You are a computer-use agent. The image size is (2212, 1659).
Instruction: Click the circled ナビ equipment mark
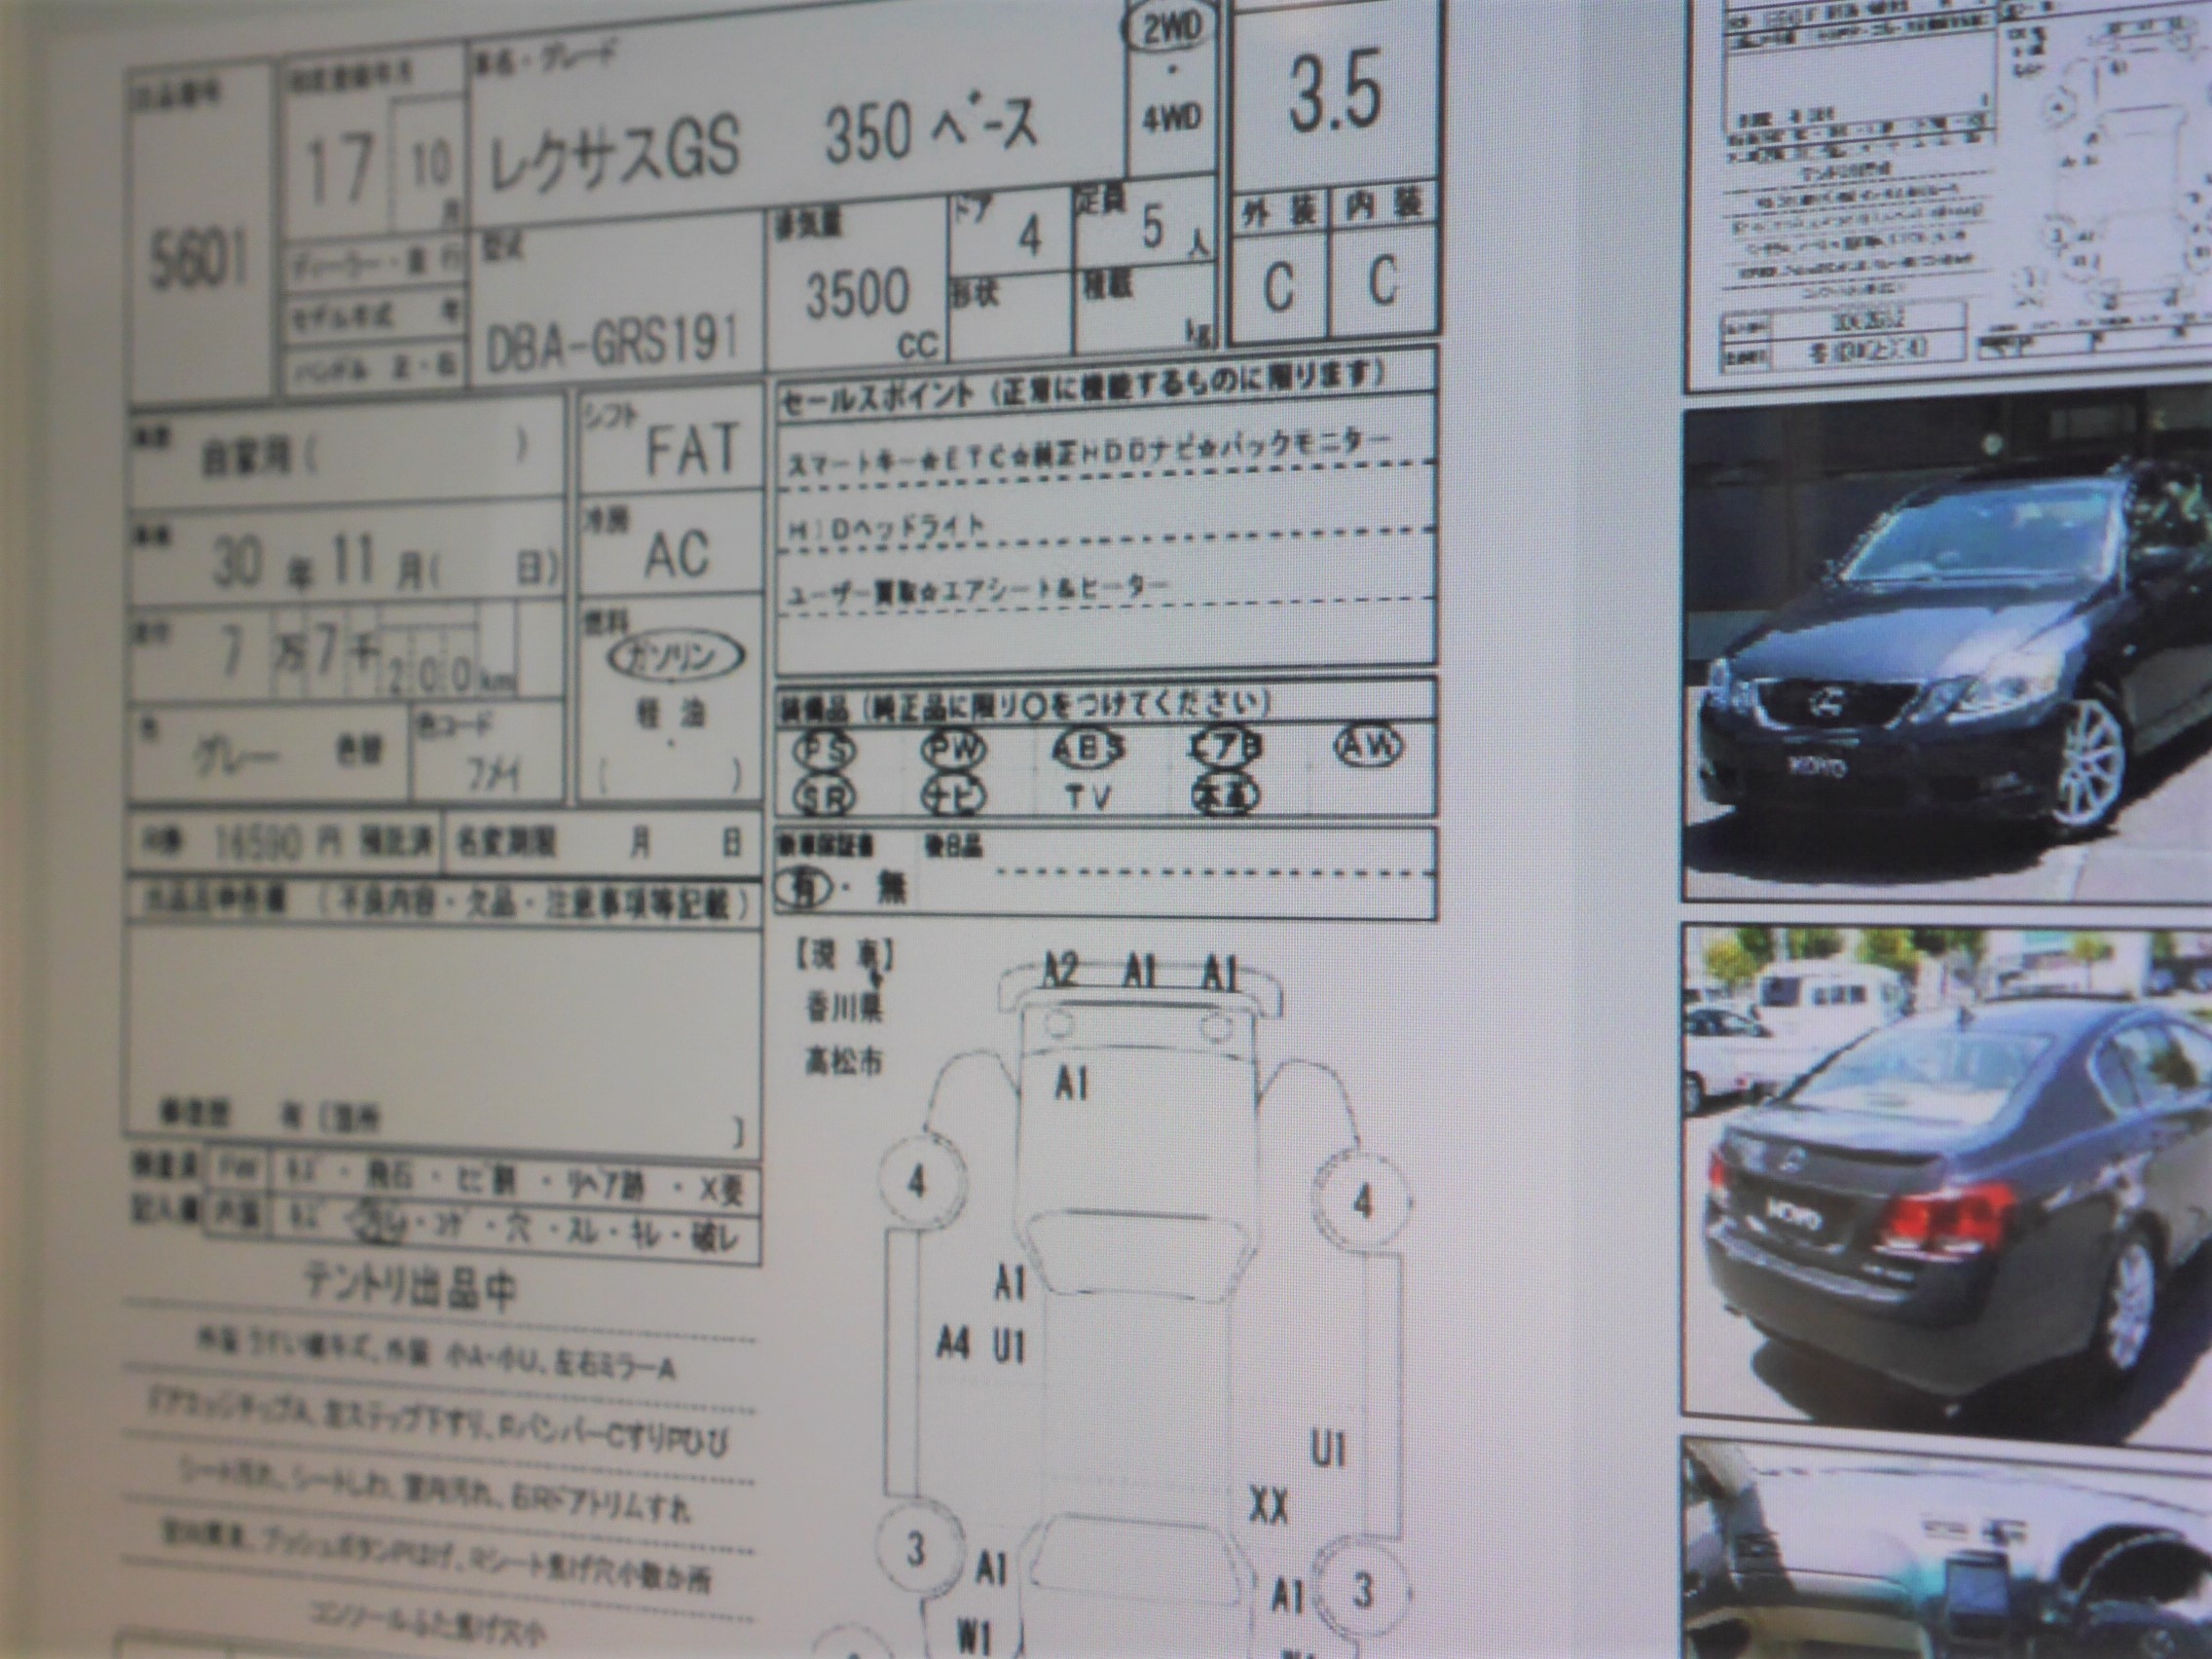coord(952,796)
